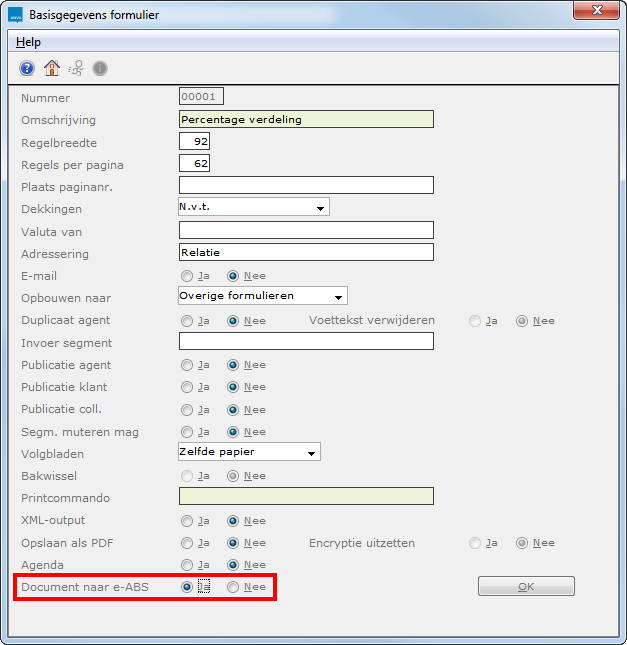Select Nee for Segm. muteren mag
627x645 pixels.
point(233,432)
